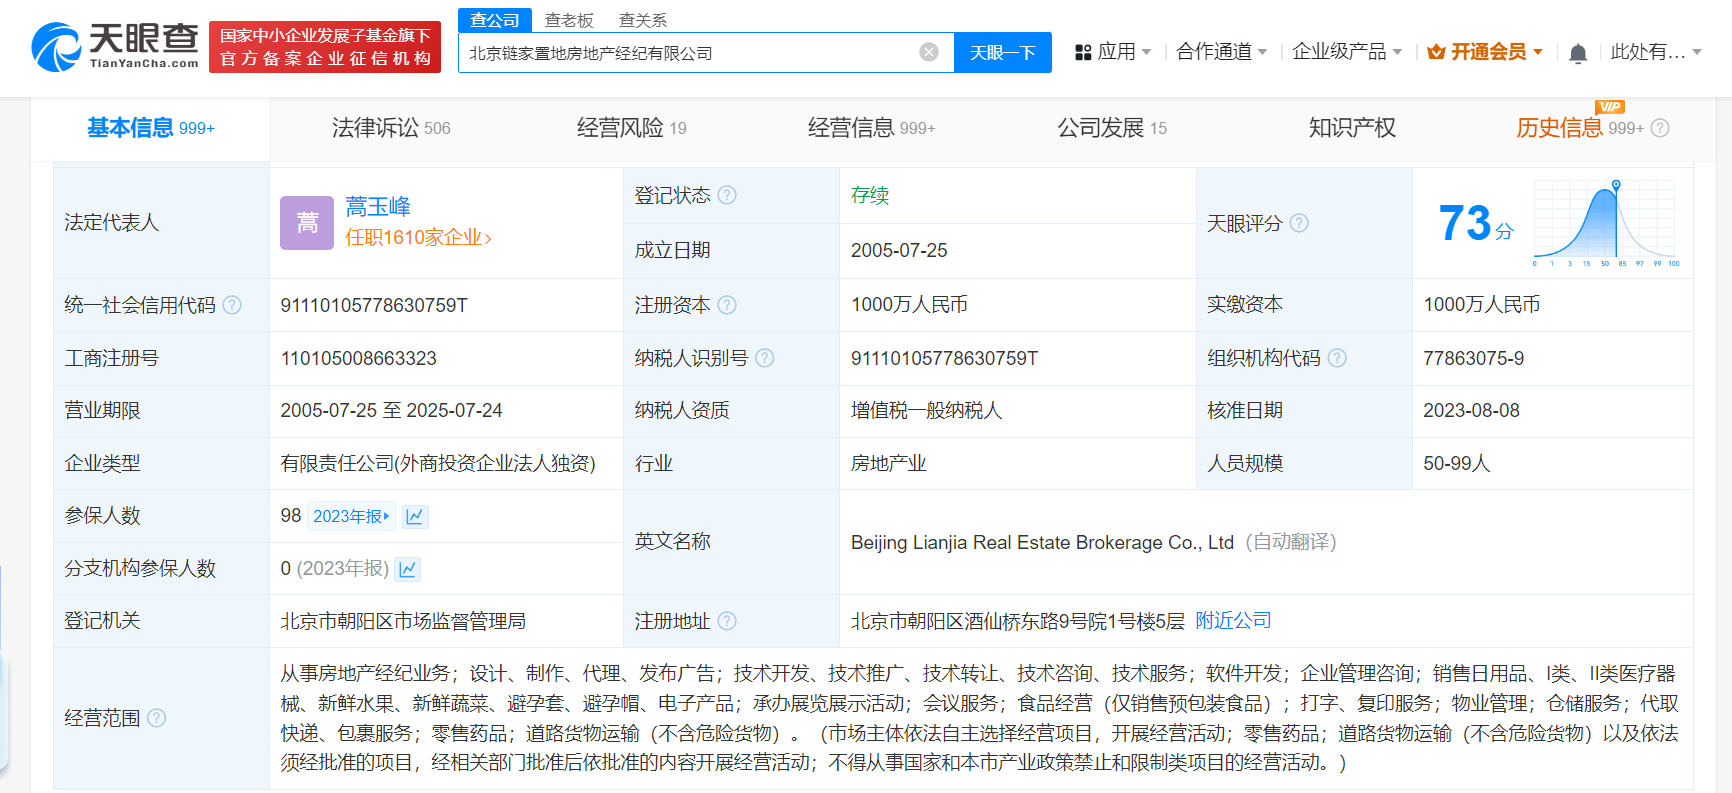Click the notification bell icon
The image size is (1732, 793).
click(1578, 53)
